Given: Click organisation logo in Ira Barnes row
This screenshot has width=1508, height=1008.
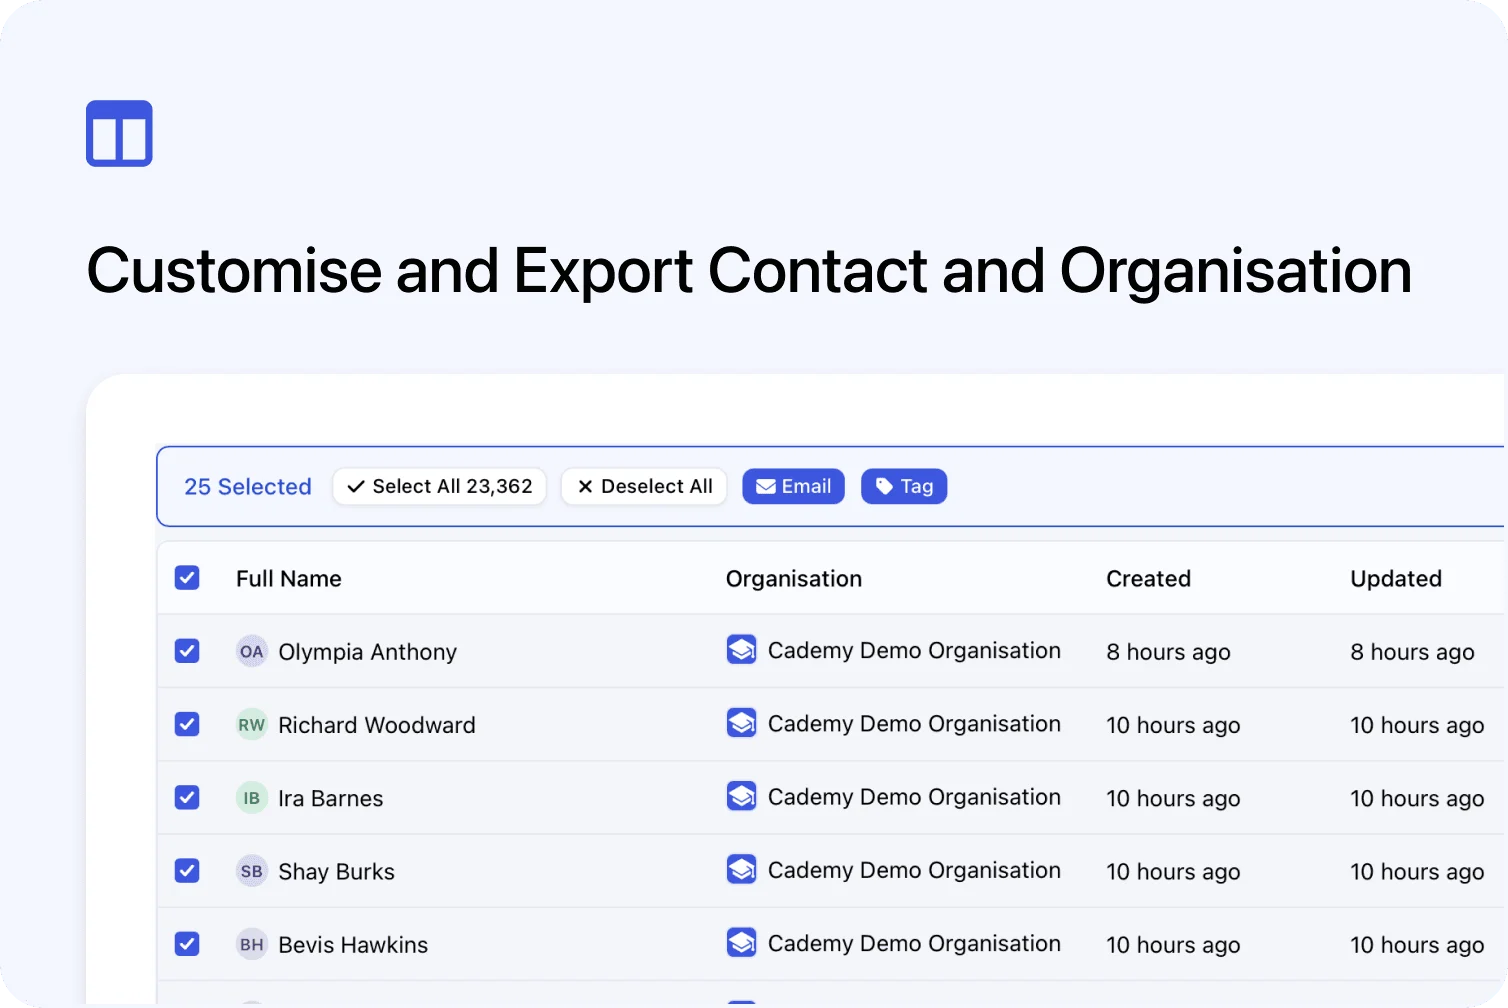Looking at the screenshot, I should point(741,796).
